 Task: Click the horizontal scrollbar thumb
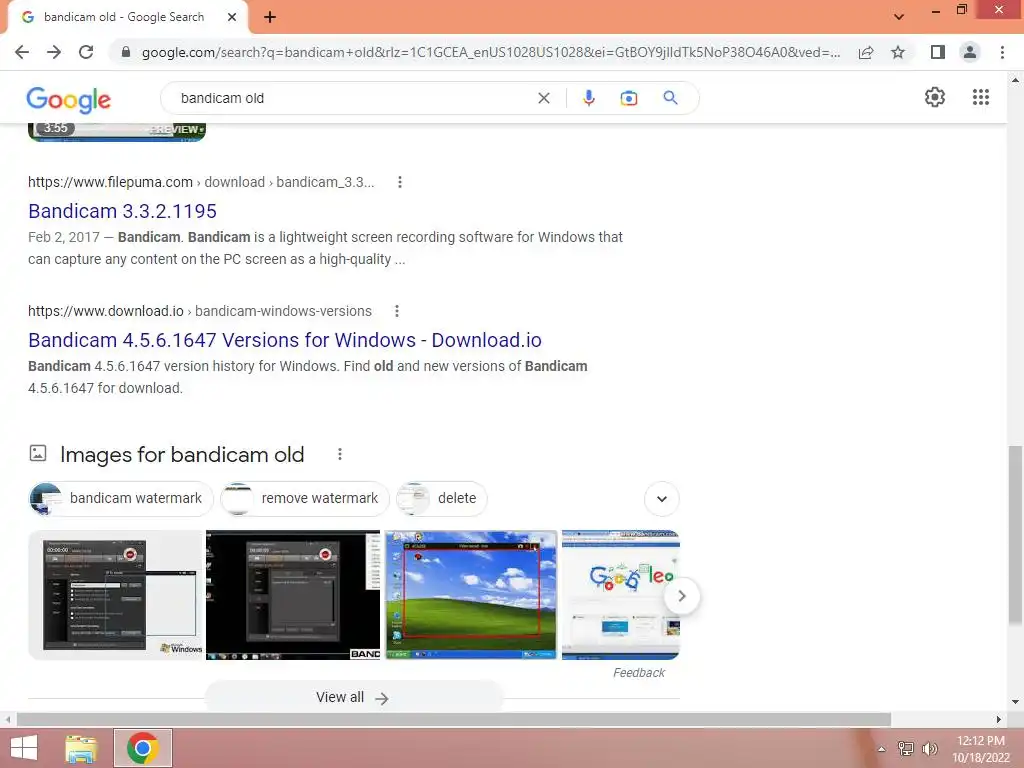click(454, 720)
